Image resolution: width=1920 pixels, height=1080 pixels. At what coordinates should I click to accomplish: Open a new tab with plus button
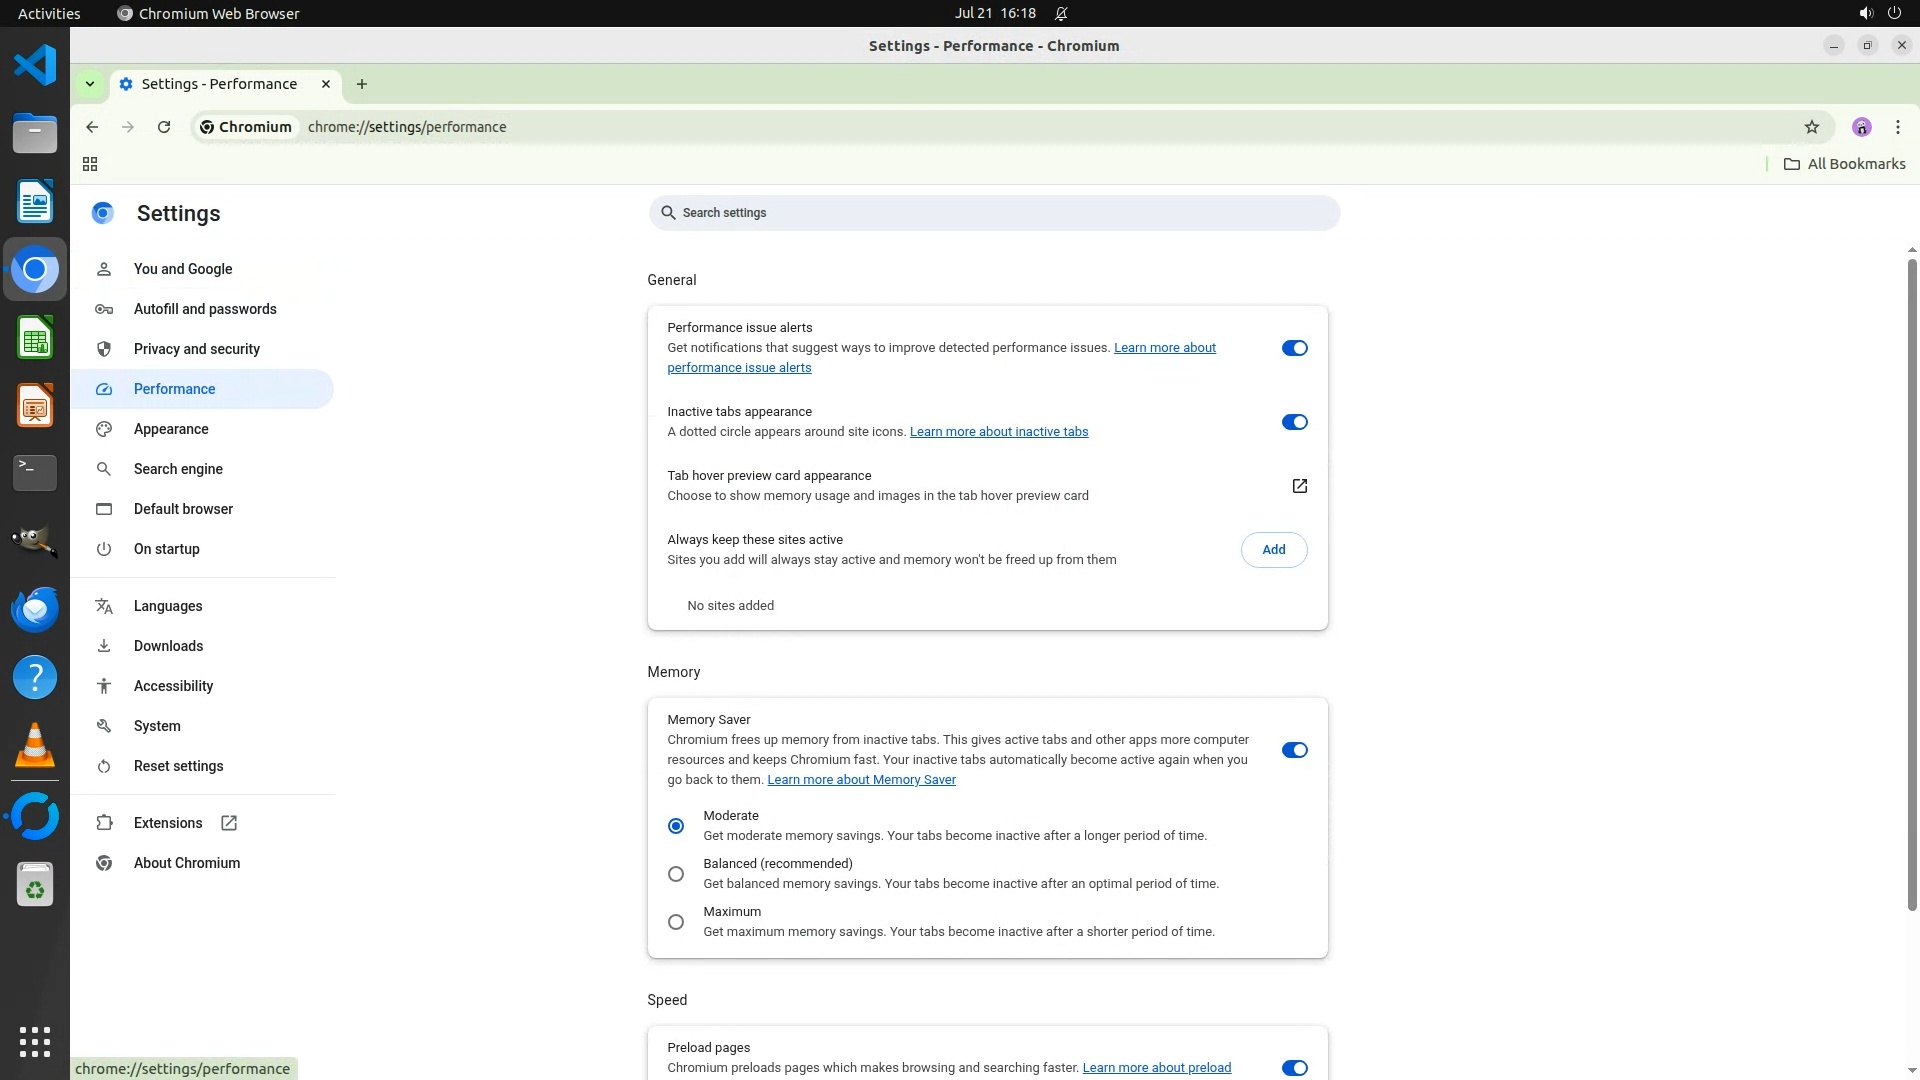pyautogui.click(x=362, y=84)
